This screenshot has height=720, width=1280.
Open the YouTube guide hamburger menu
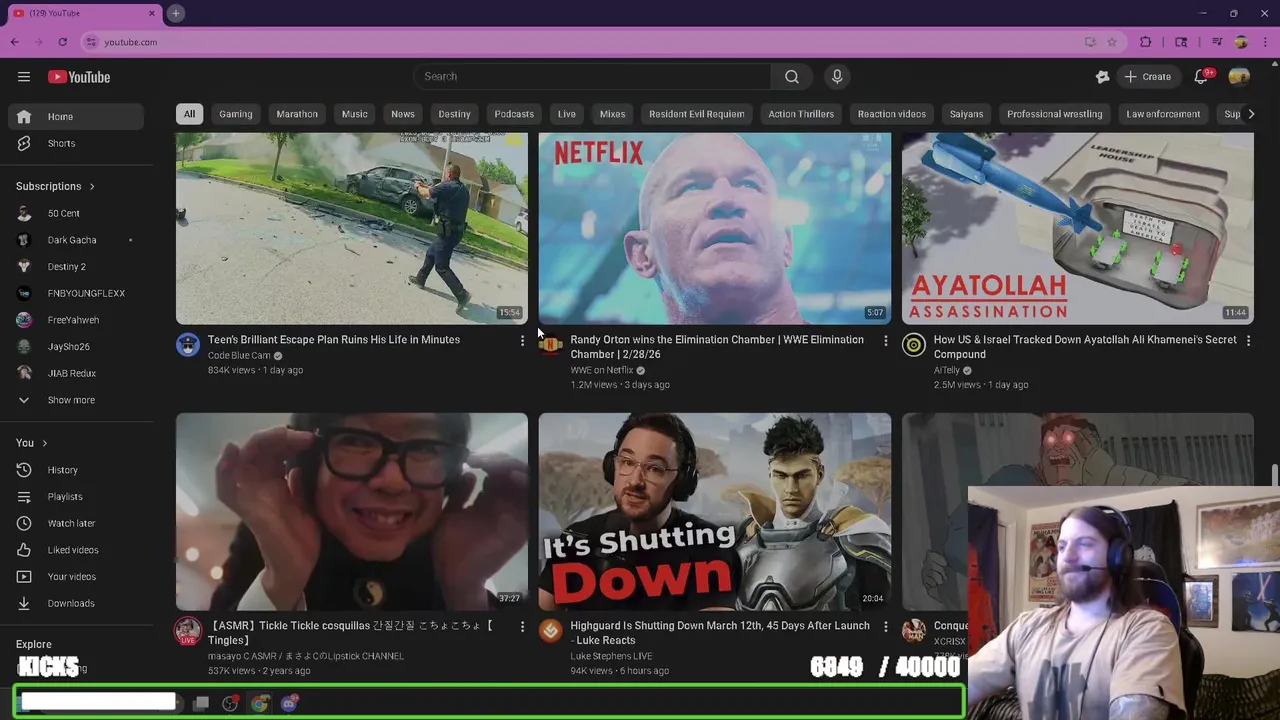point(24,77)
